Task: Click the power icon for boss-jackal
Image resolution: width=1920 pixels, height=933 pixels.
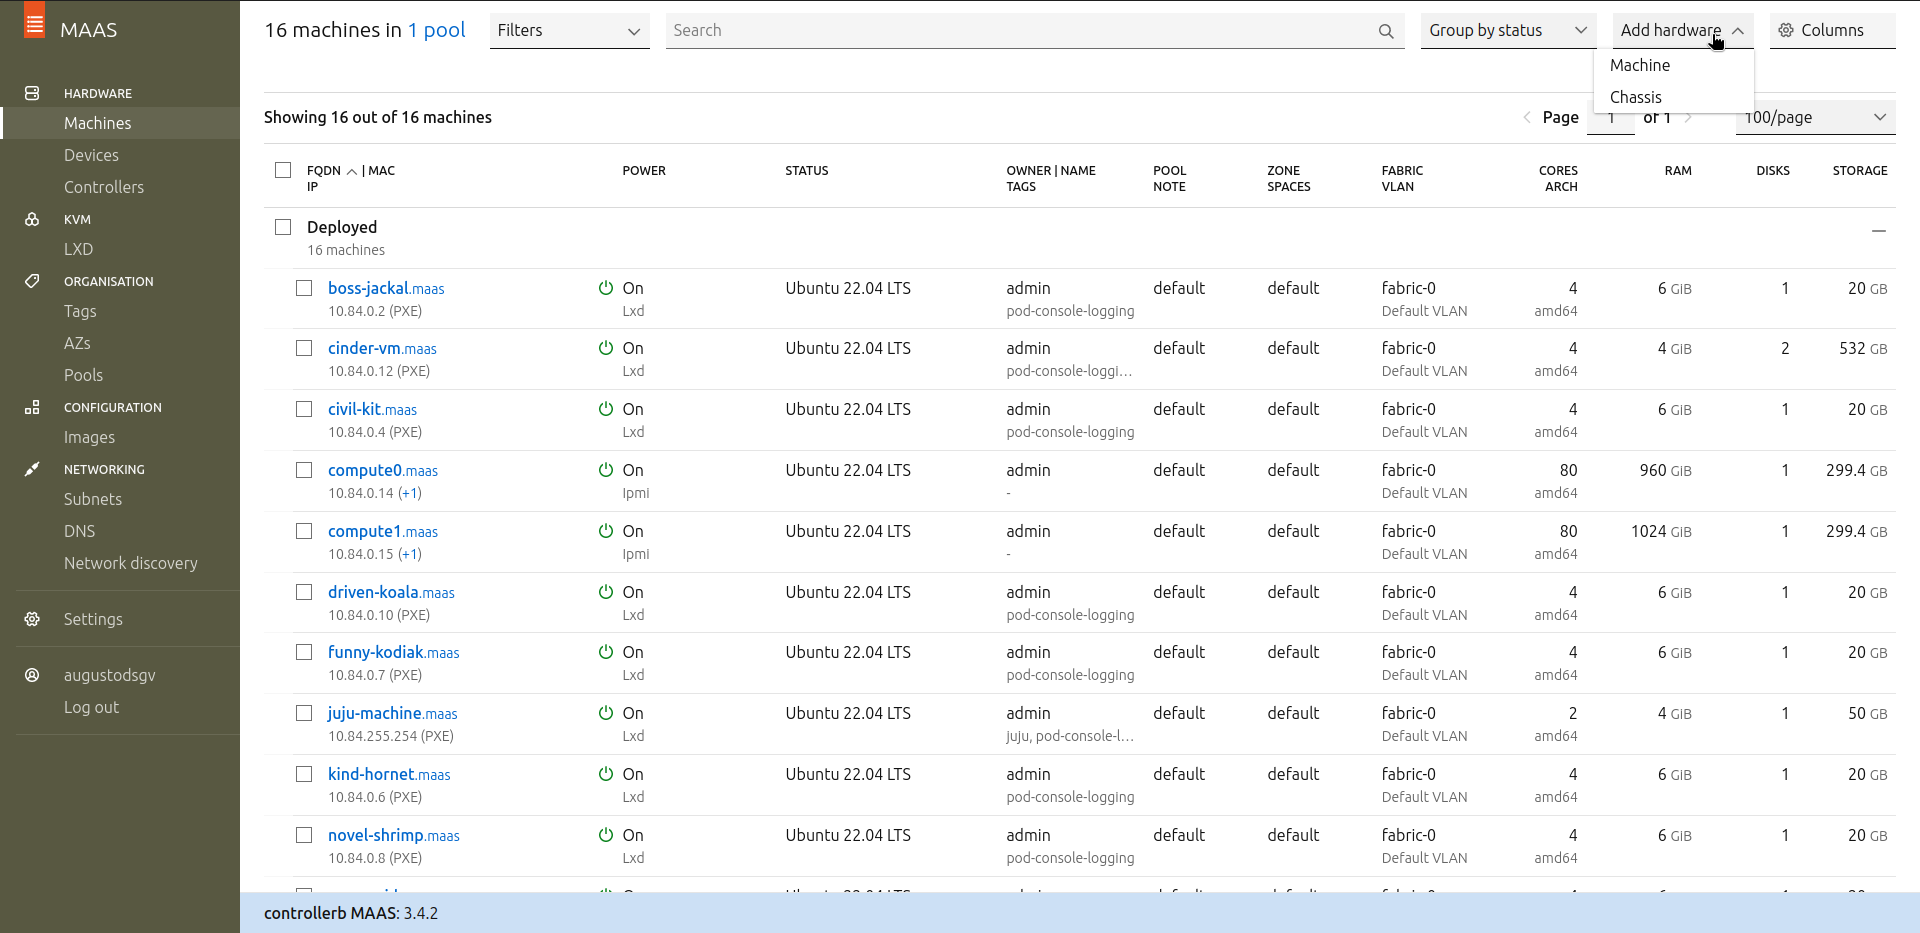Action: tap(606, 288)
